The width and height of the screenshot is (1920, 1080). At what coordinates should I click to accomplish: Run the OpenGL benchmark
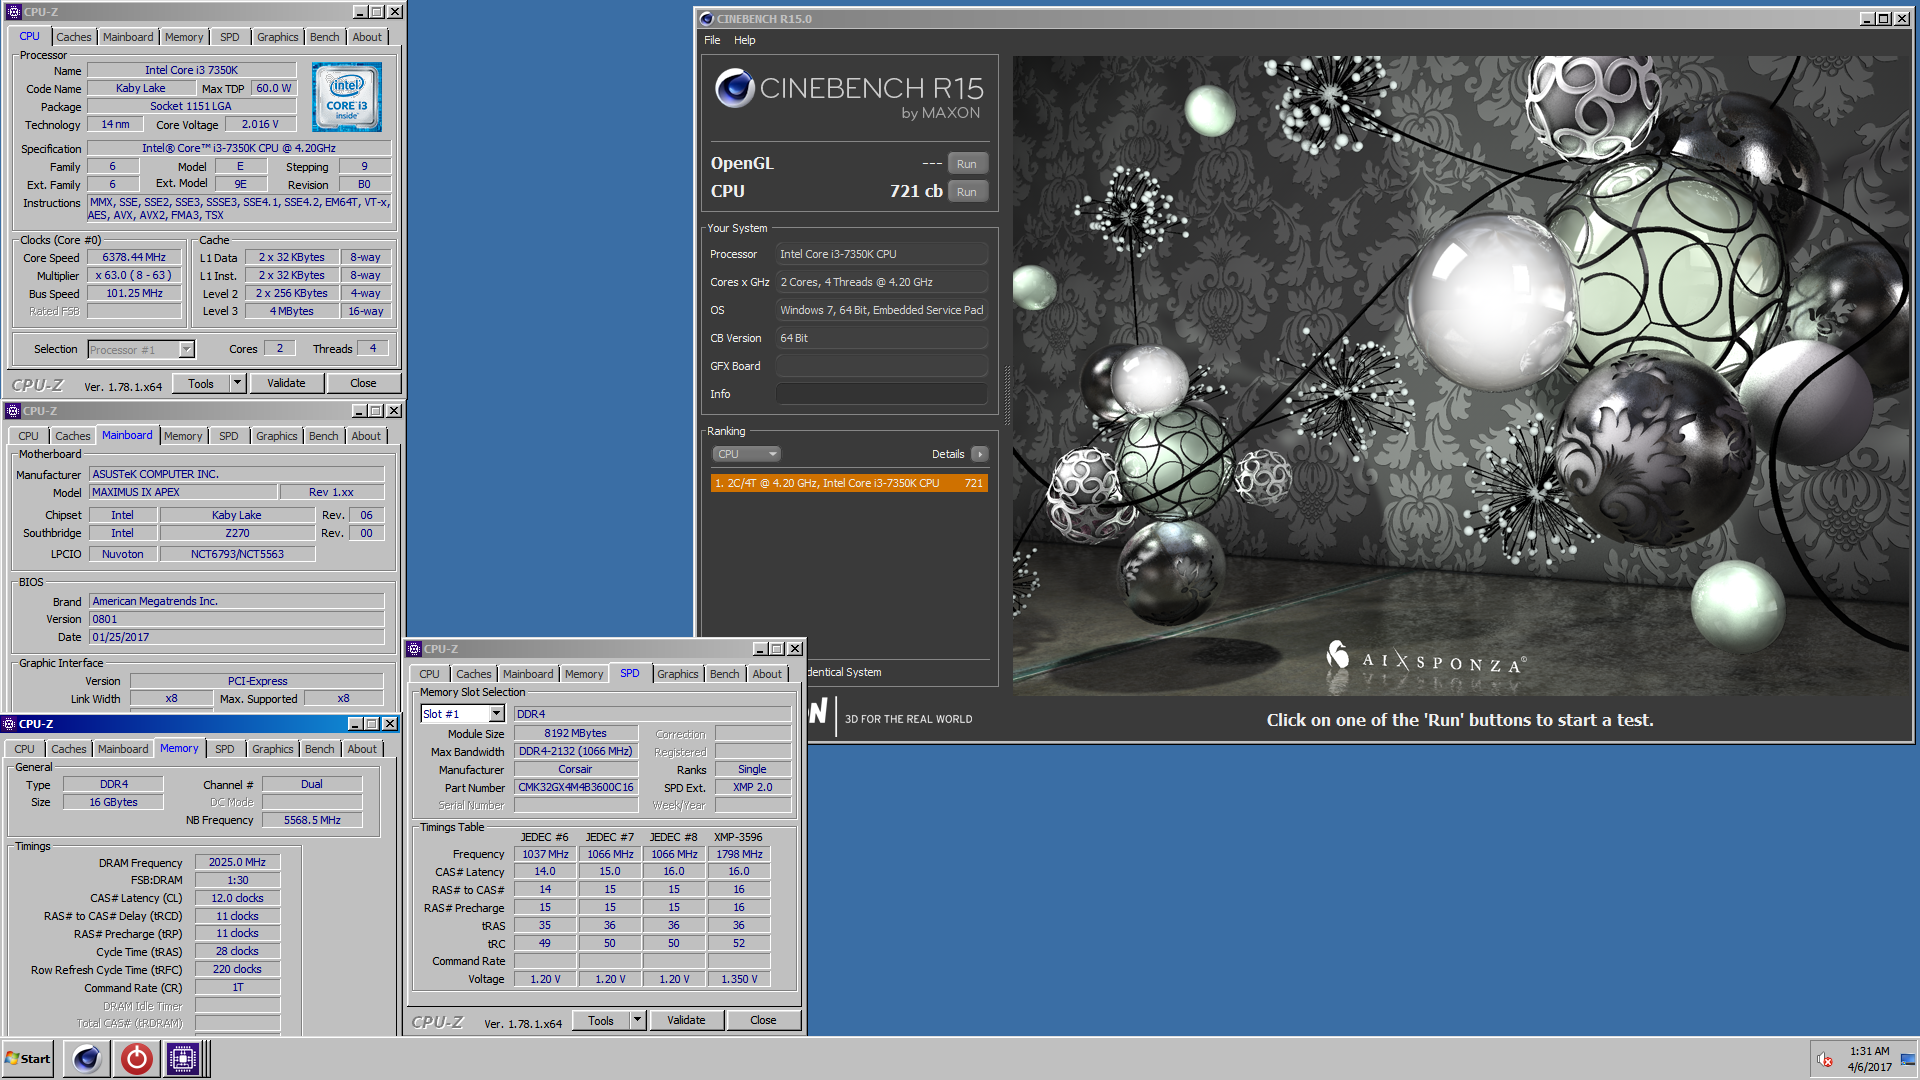966,164
